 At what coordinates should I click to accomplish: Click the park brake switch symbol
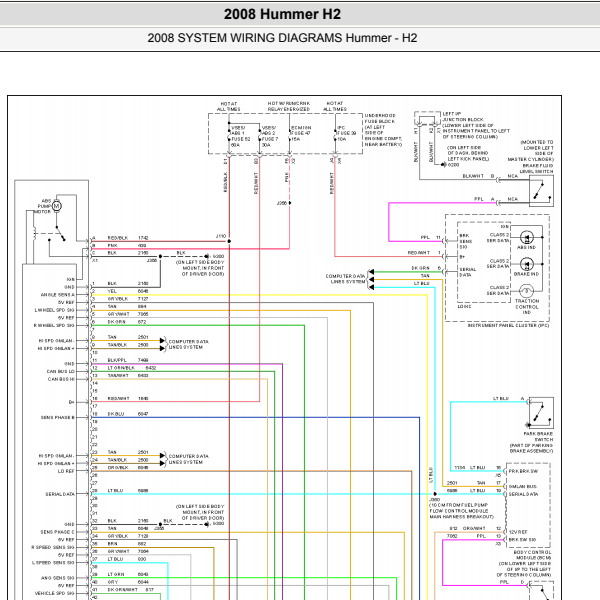click(541, 413)
